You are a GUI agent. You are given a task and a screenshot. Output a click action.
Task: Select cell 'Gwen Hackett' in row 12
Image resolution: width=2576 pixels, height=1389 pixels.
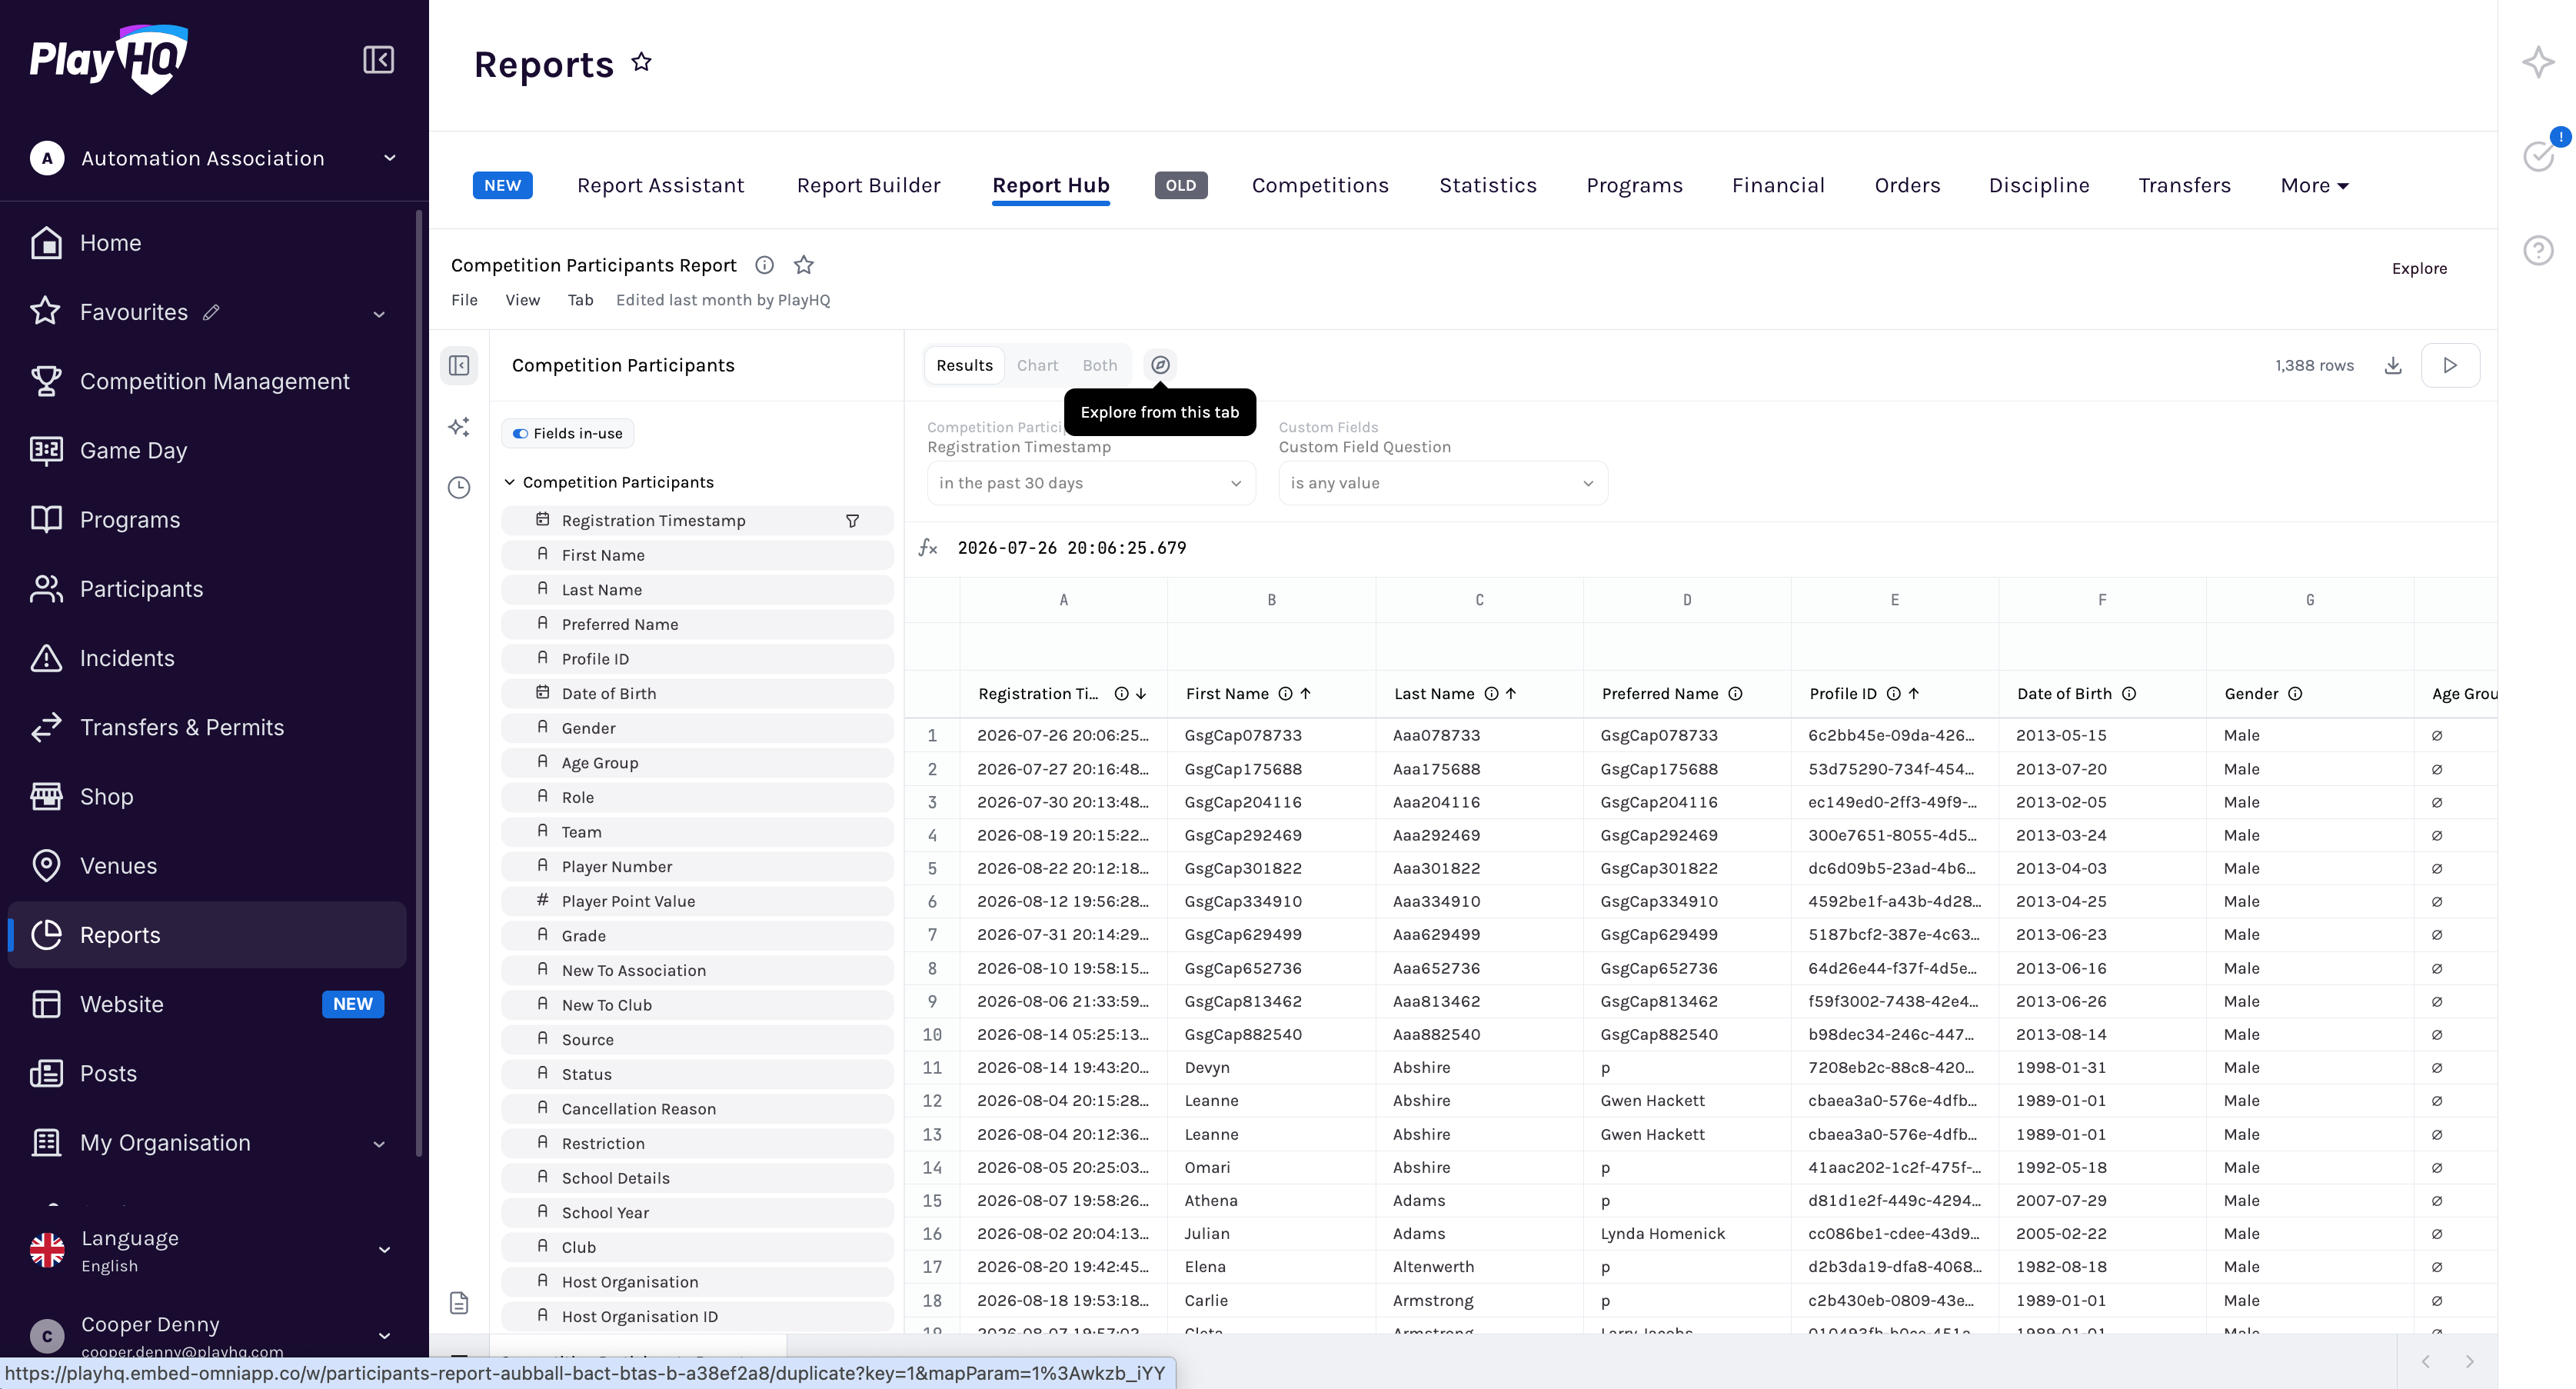(1686, 1100)
